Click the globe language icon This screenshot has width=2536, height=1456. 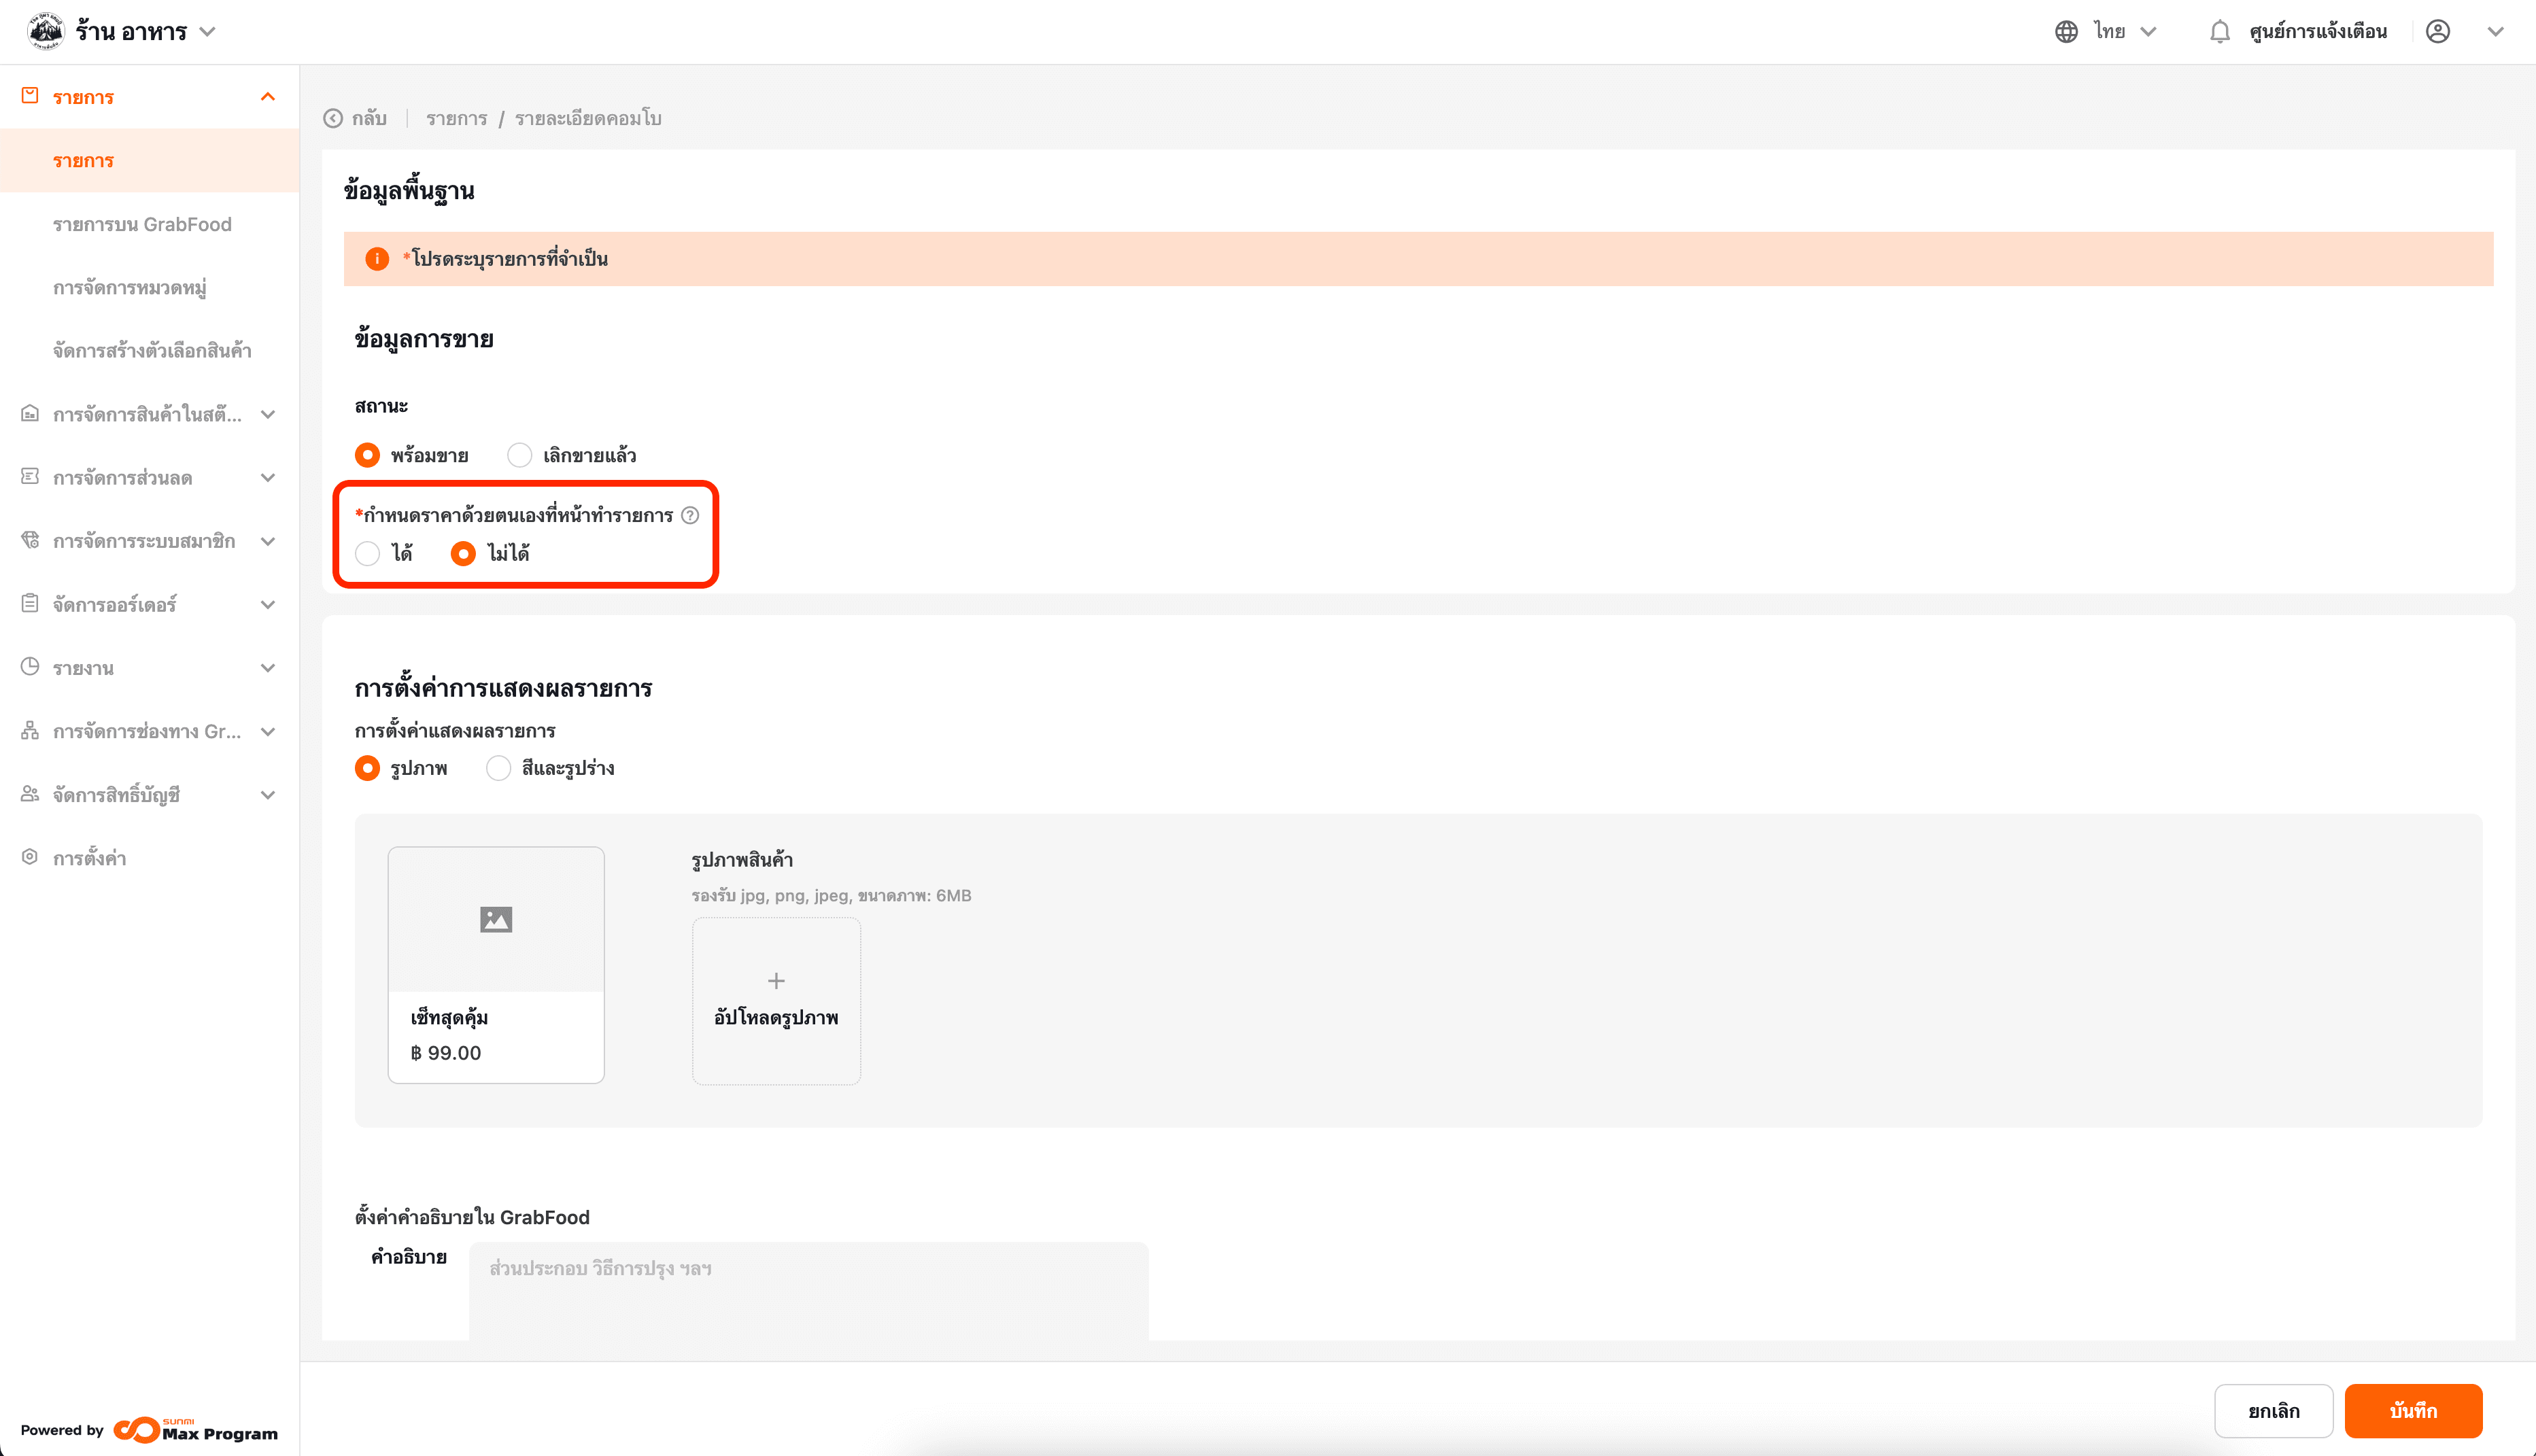click(x=2066, y=32)
